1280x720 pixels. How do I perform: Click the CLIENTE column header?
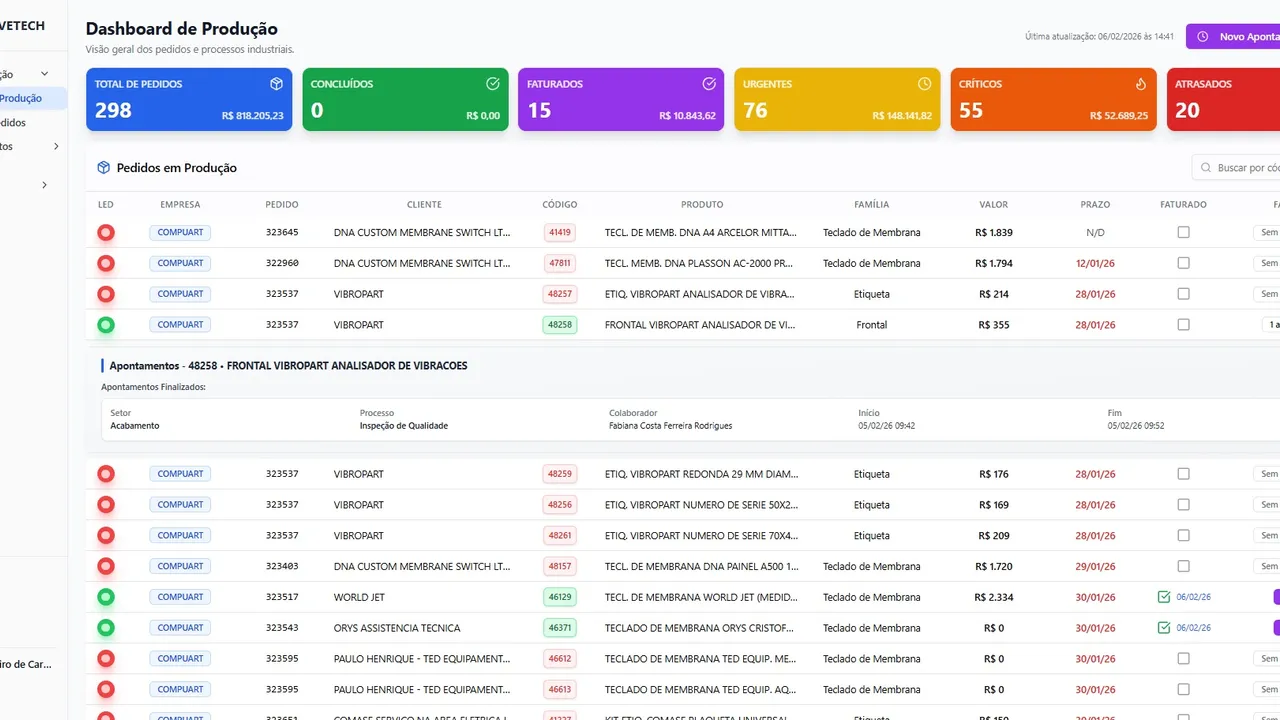click(x=424, y=205)
